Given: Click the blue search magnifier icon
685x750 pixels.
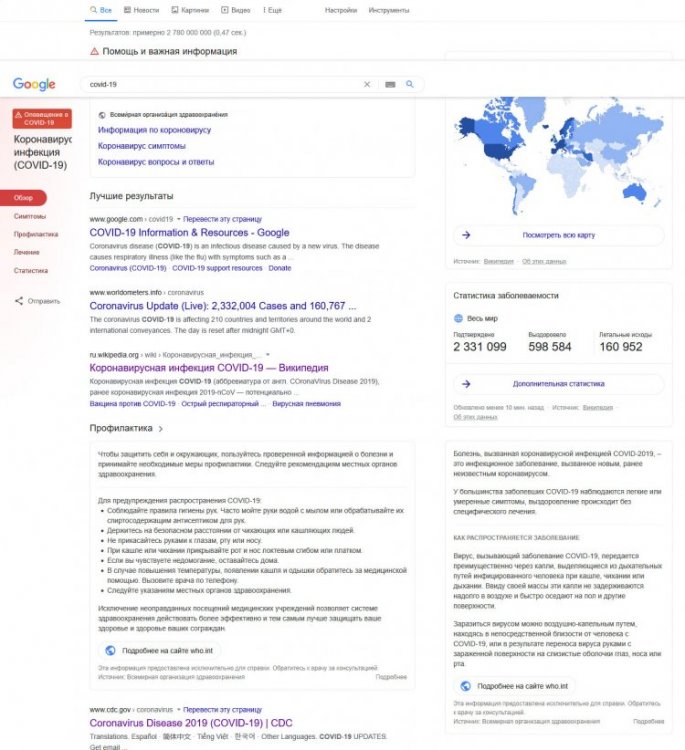Looking at the screenshot, I should [x=410, y=84].
